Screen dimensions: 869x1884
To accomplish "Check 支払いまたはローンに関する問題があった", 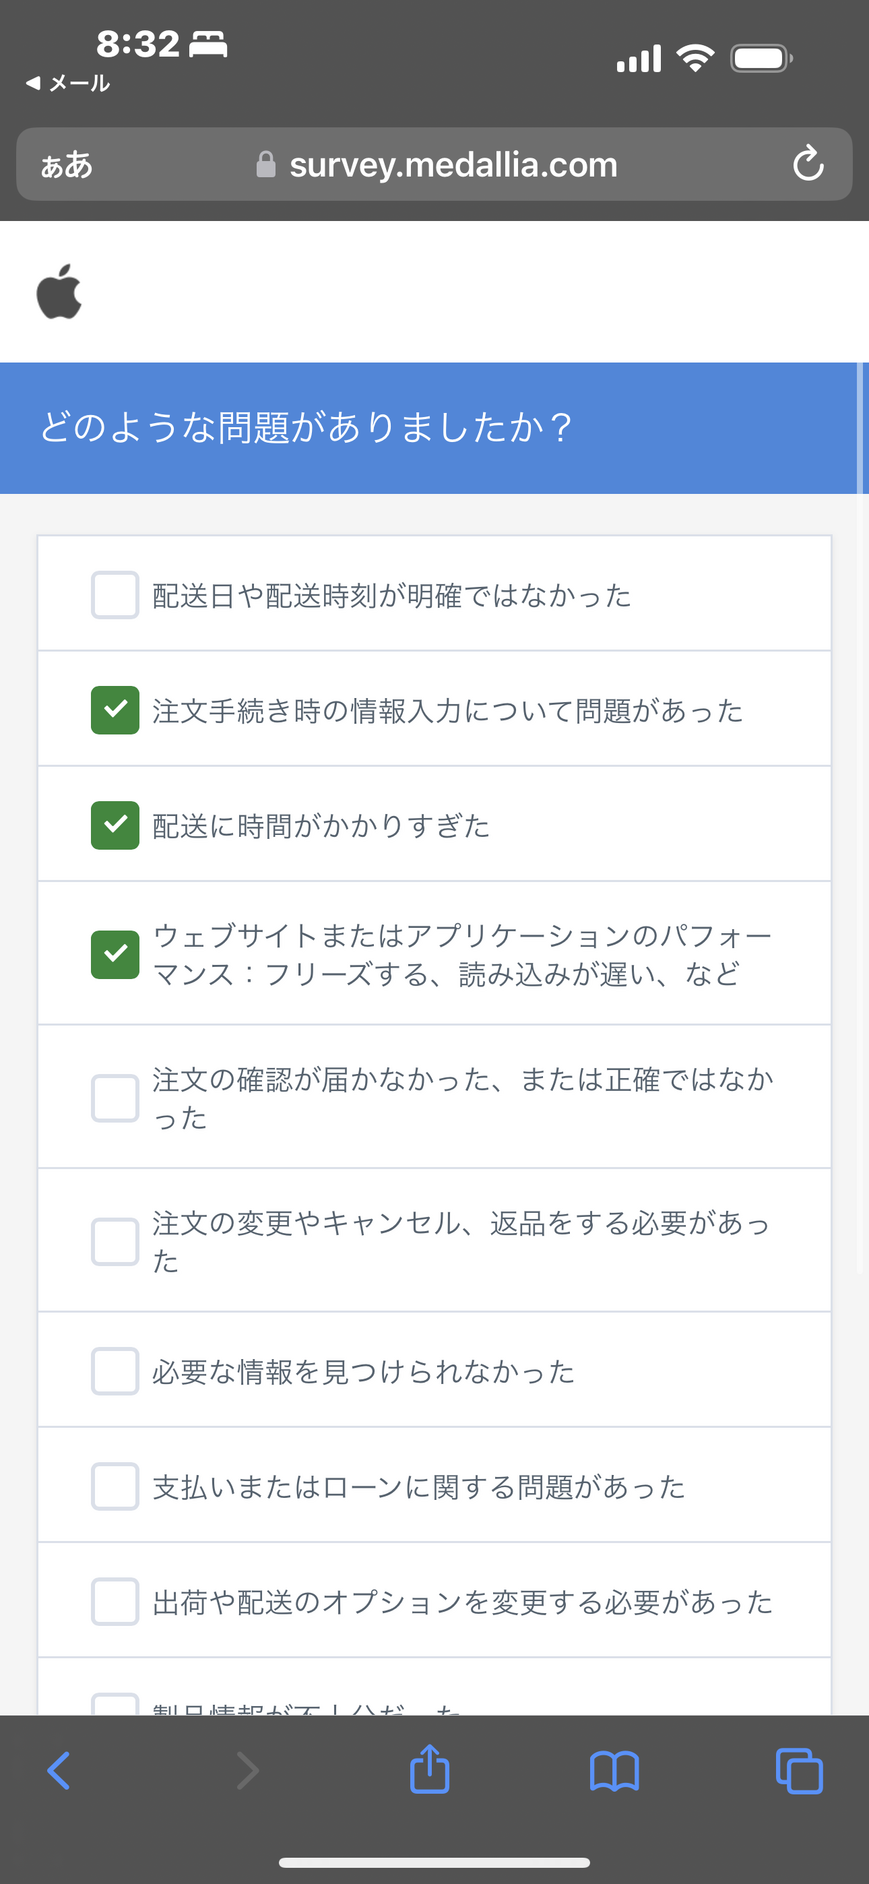I will 115,1486.
